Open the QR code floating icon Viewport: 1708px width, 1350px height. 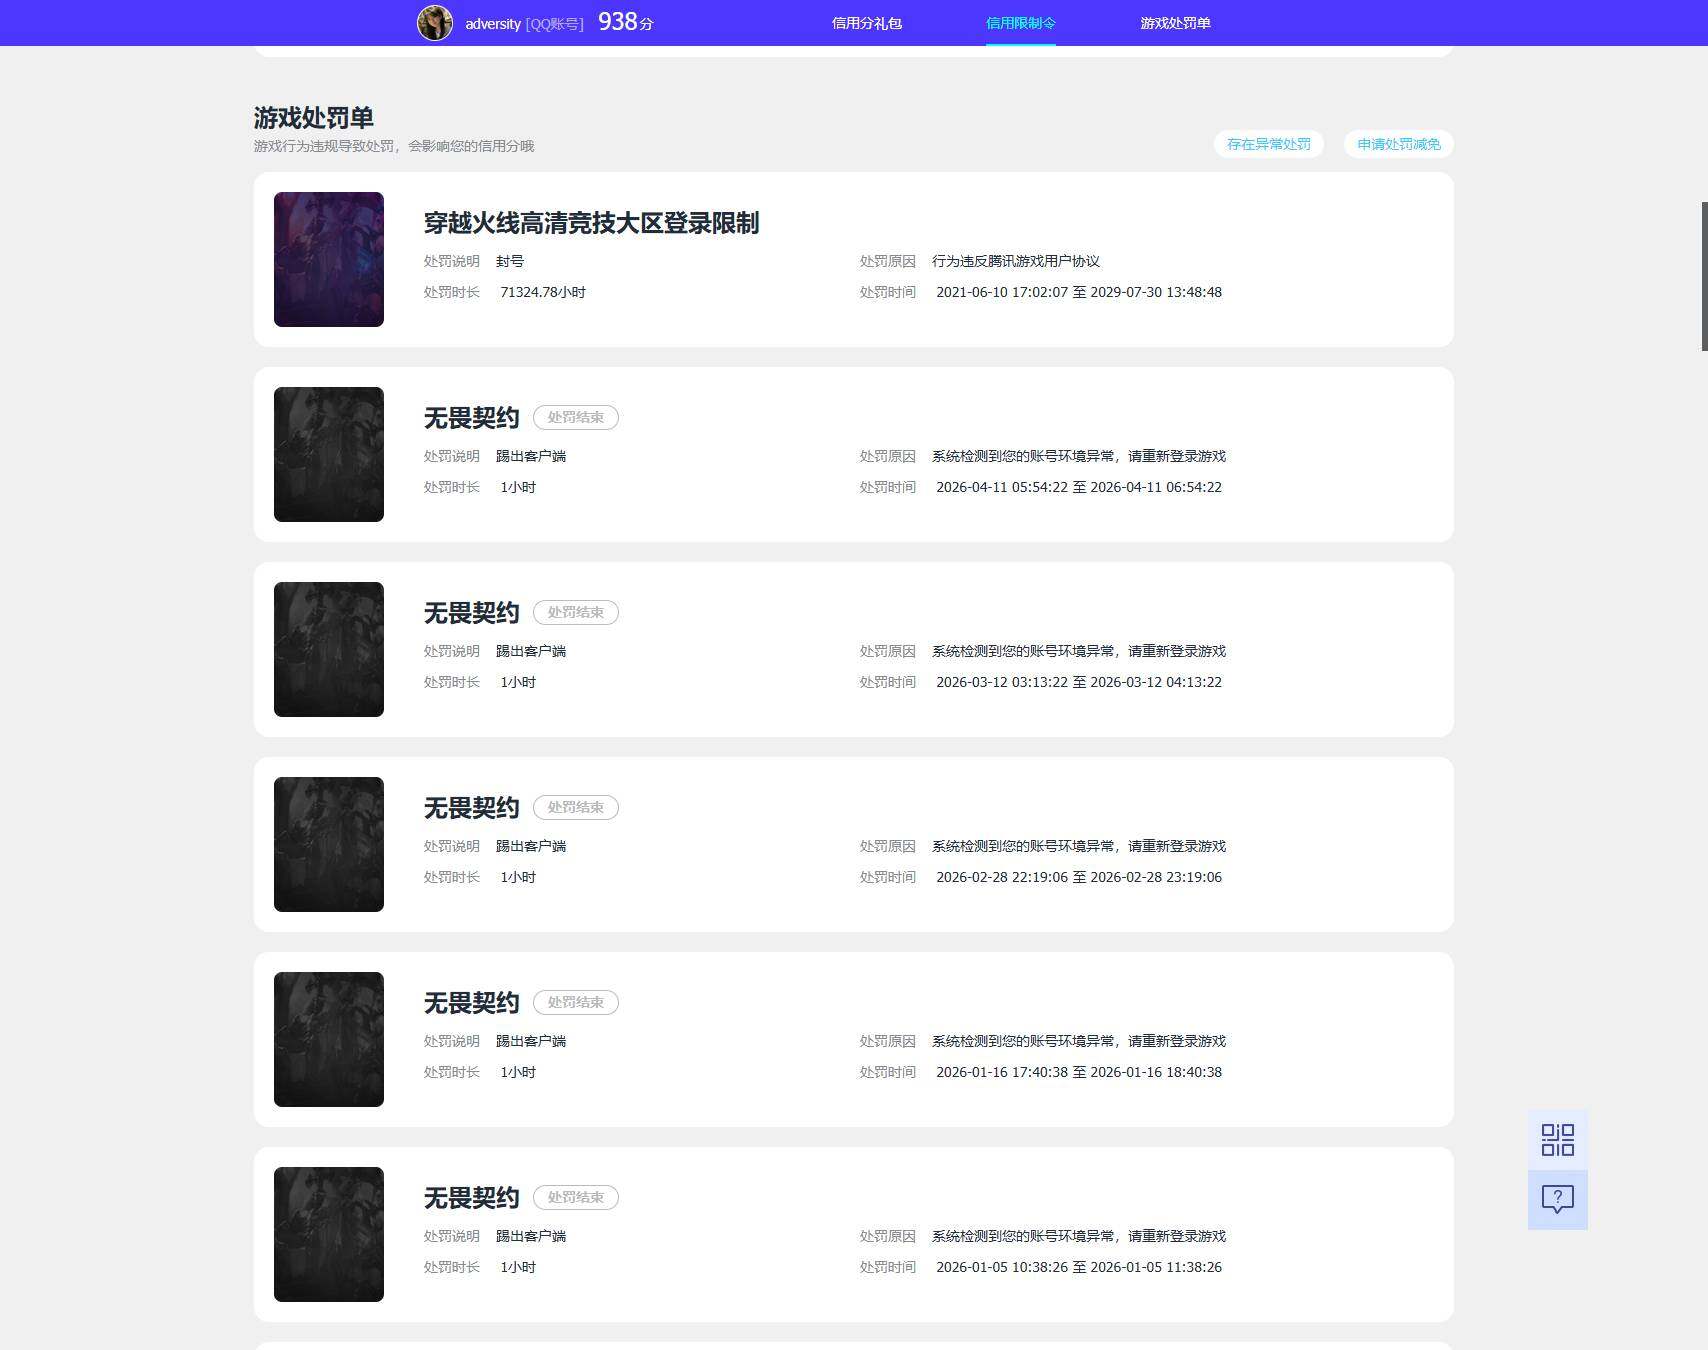(x=1557, y=1140)
